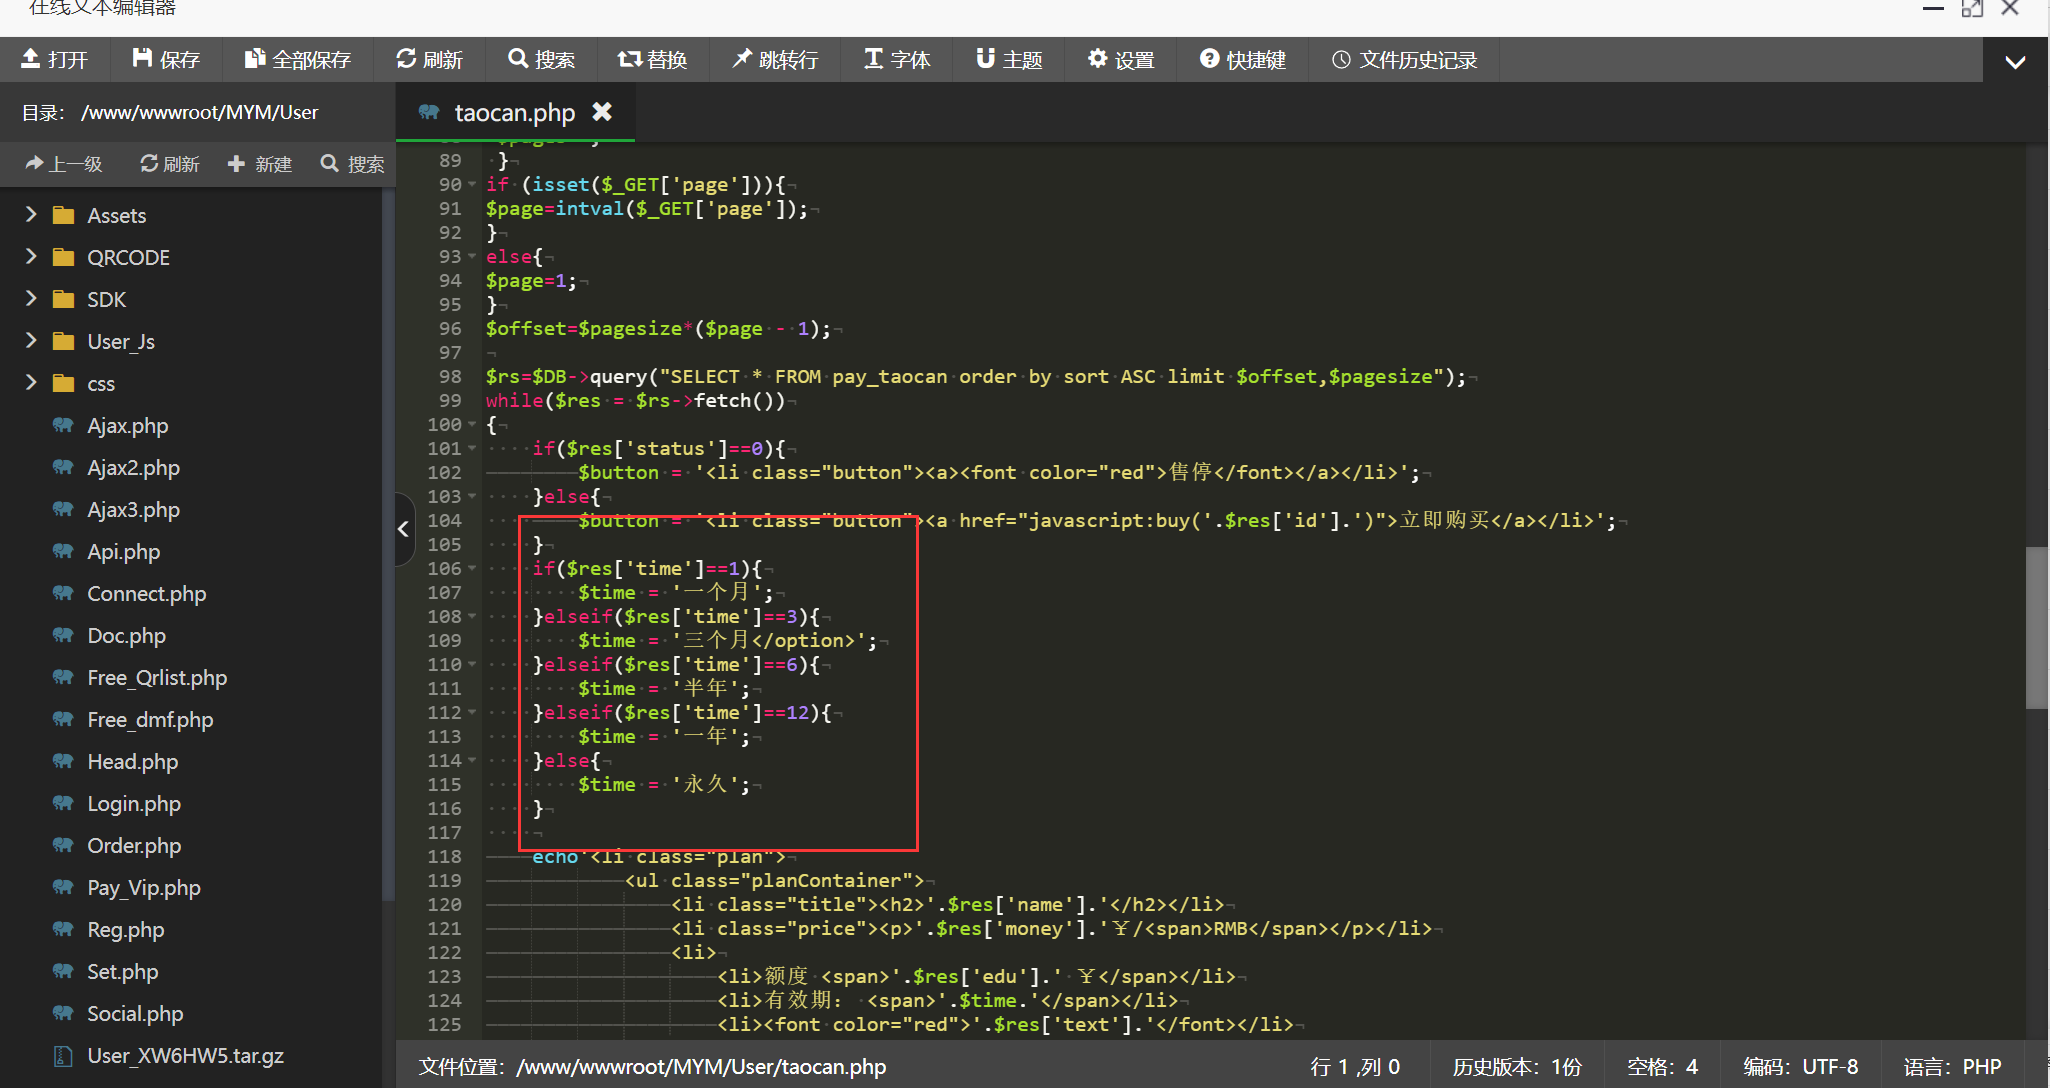Click the 历史版本: 1份 status entry
Viewport: 2050px width, 1088px height.
click(x=1517, y=1067)
